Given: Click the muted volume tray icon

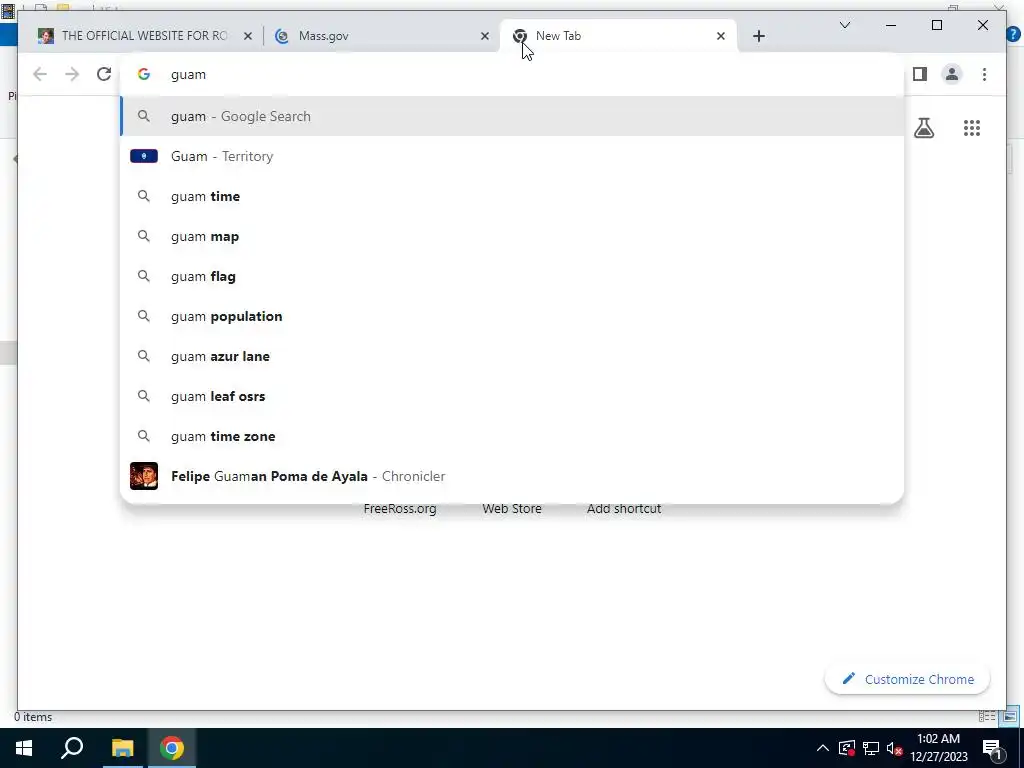Looking at the screenshot, I should (x=895, y=748).
